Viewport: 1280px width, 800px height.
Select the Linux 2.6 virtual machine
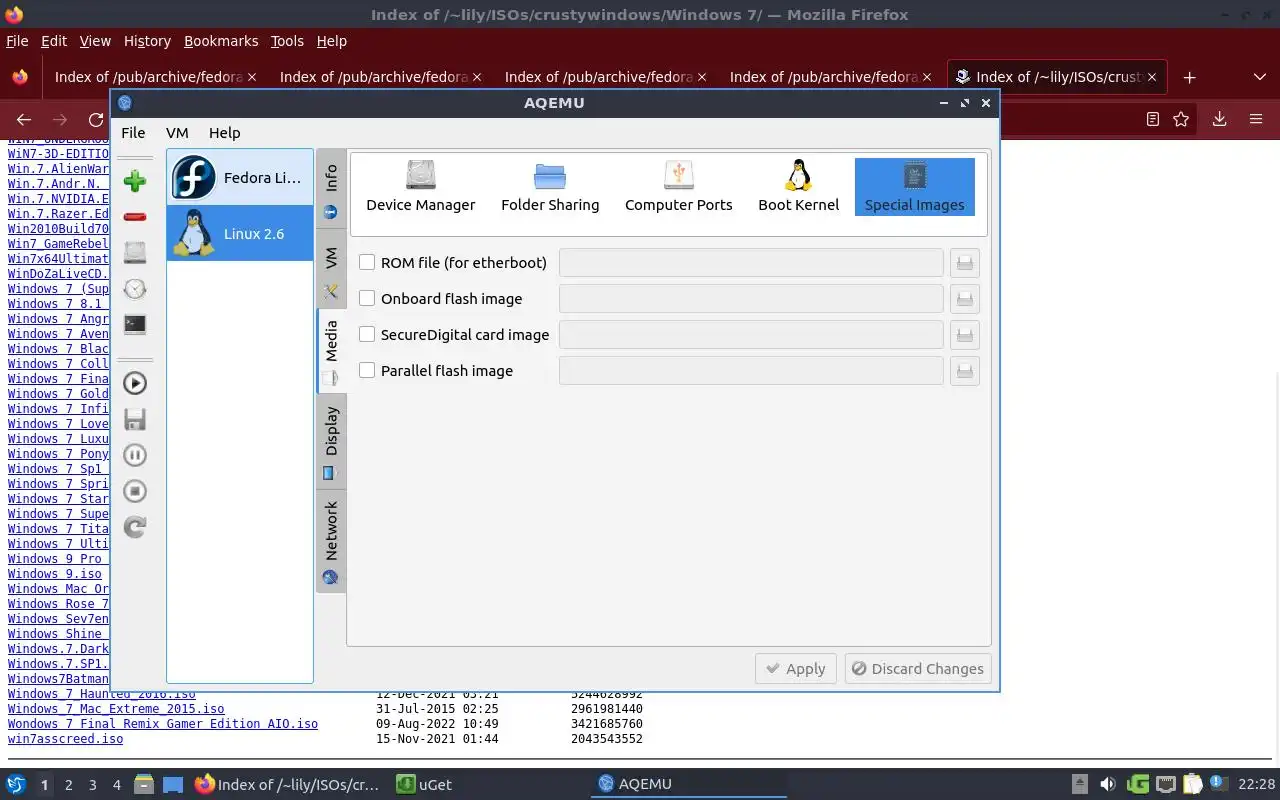point(240,233)
